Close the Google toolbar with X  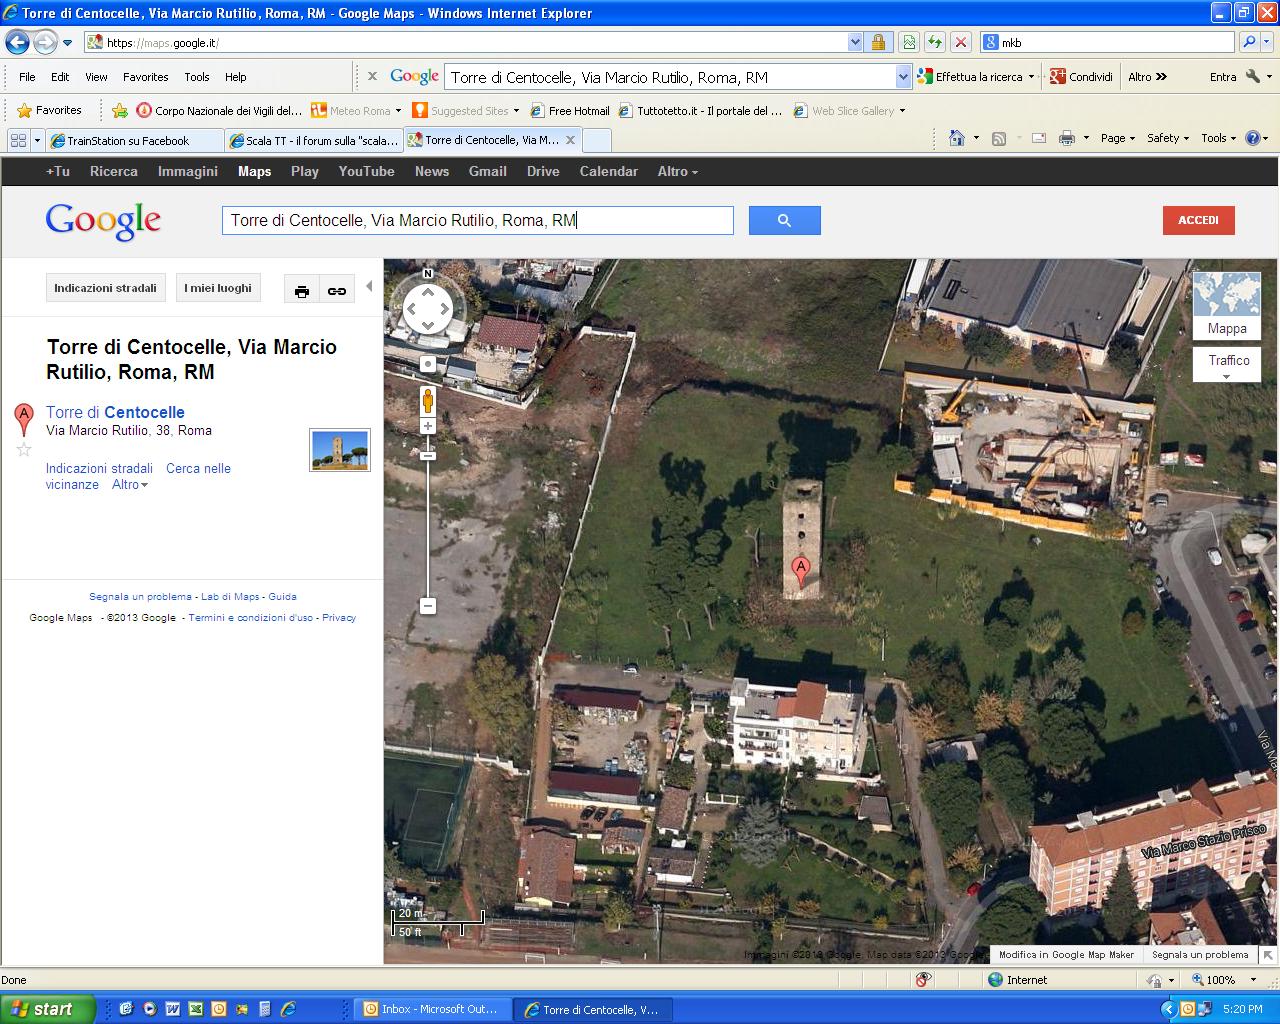click(372, 76)
